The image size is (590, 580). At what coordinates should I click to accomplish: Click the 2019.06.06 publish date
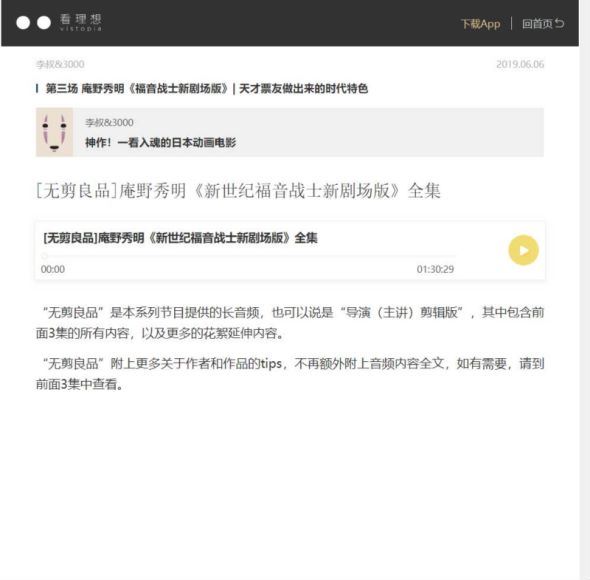tap(520, 64)
